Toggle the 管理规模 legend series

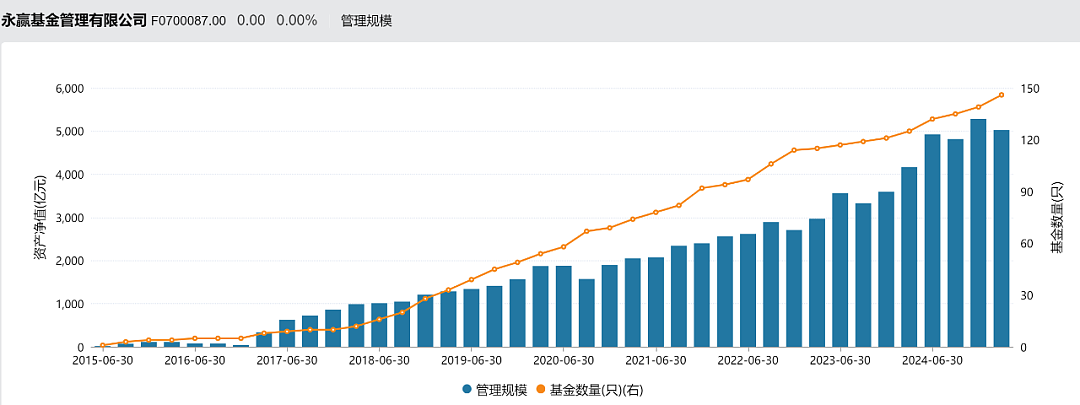click(495, 390)
